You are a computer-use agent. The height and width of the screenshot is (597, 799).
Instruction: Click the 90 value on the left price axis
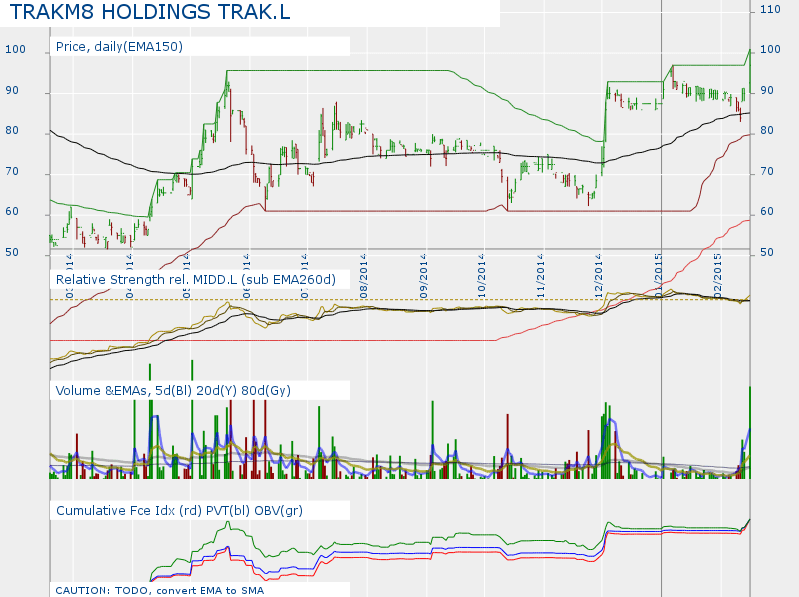click(12, 91)
